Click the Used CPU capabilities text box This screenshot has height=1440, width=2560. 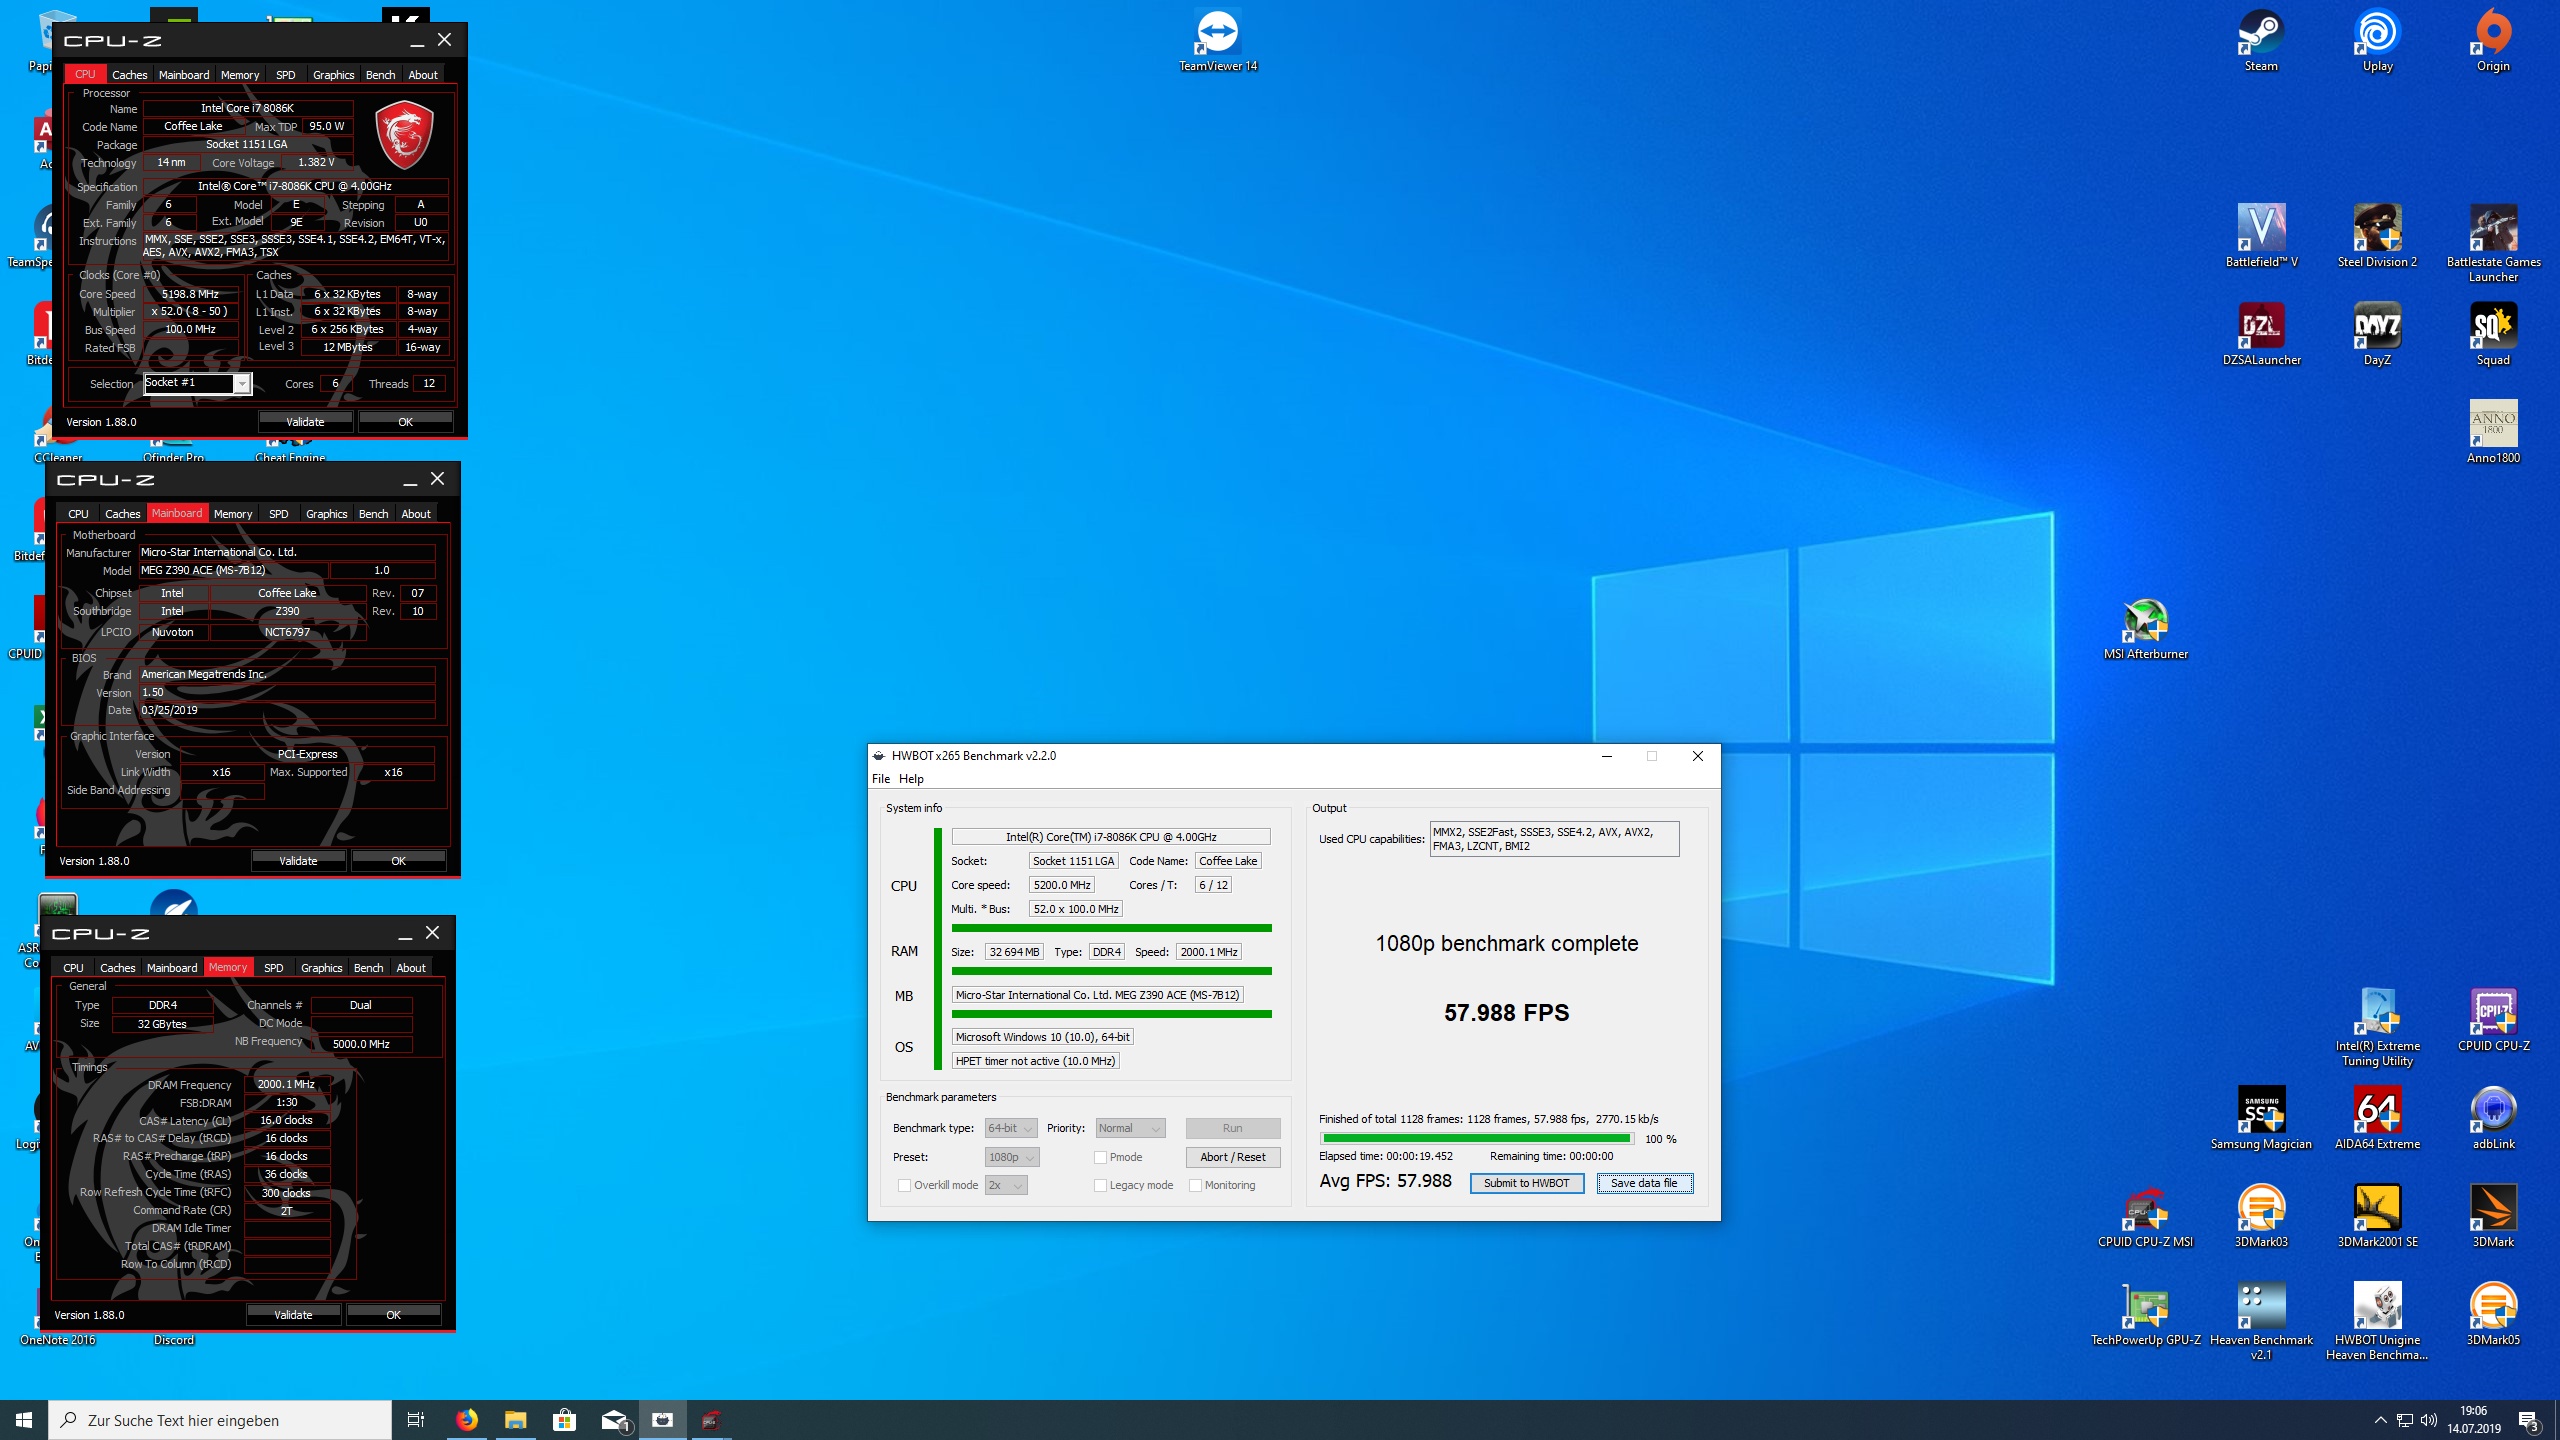click(x=1554, y=839)
